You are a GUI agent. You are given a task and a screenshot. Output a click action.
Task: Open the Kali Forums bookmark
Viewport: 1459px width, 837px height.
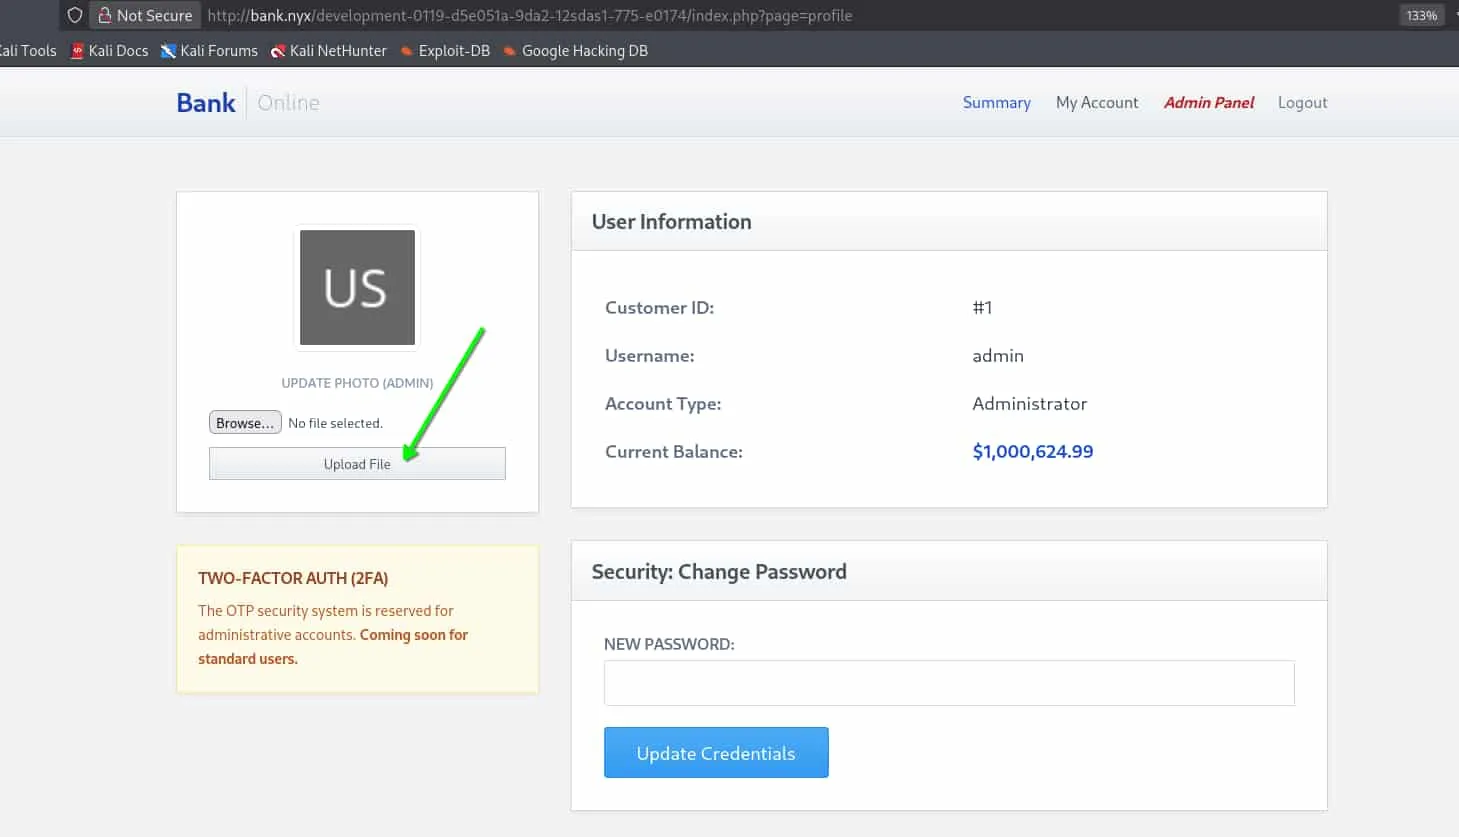tap(209, 51)
